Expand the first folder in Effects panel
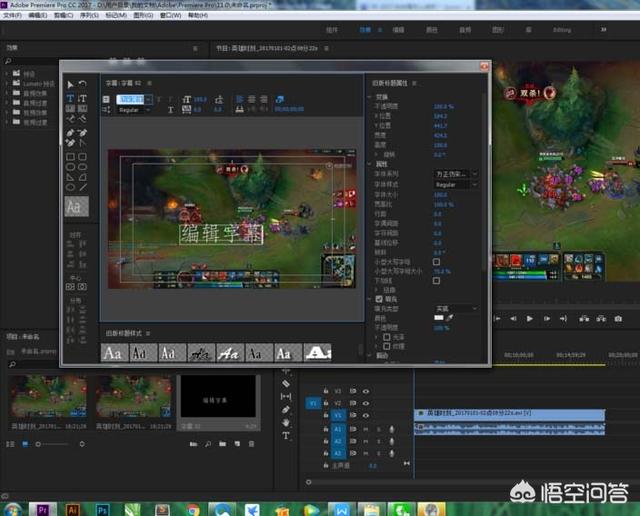Viewport: 640px width, 516px height. pos(7,74)
